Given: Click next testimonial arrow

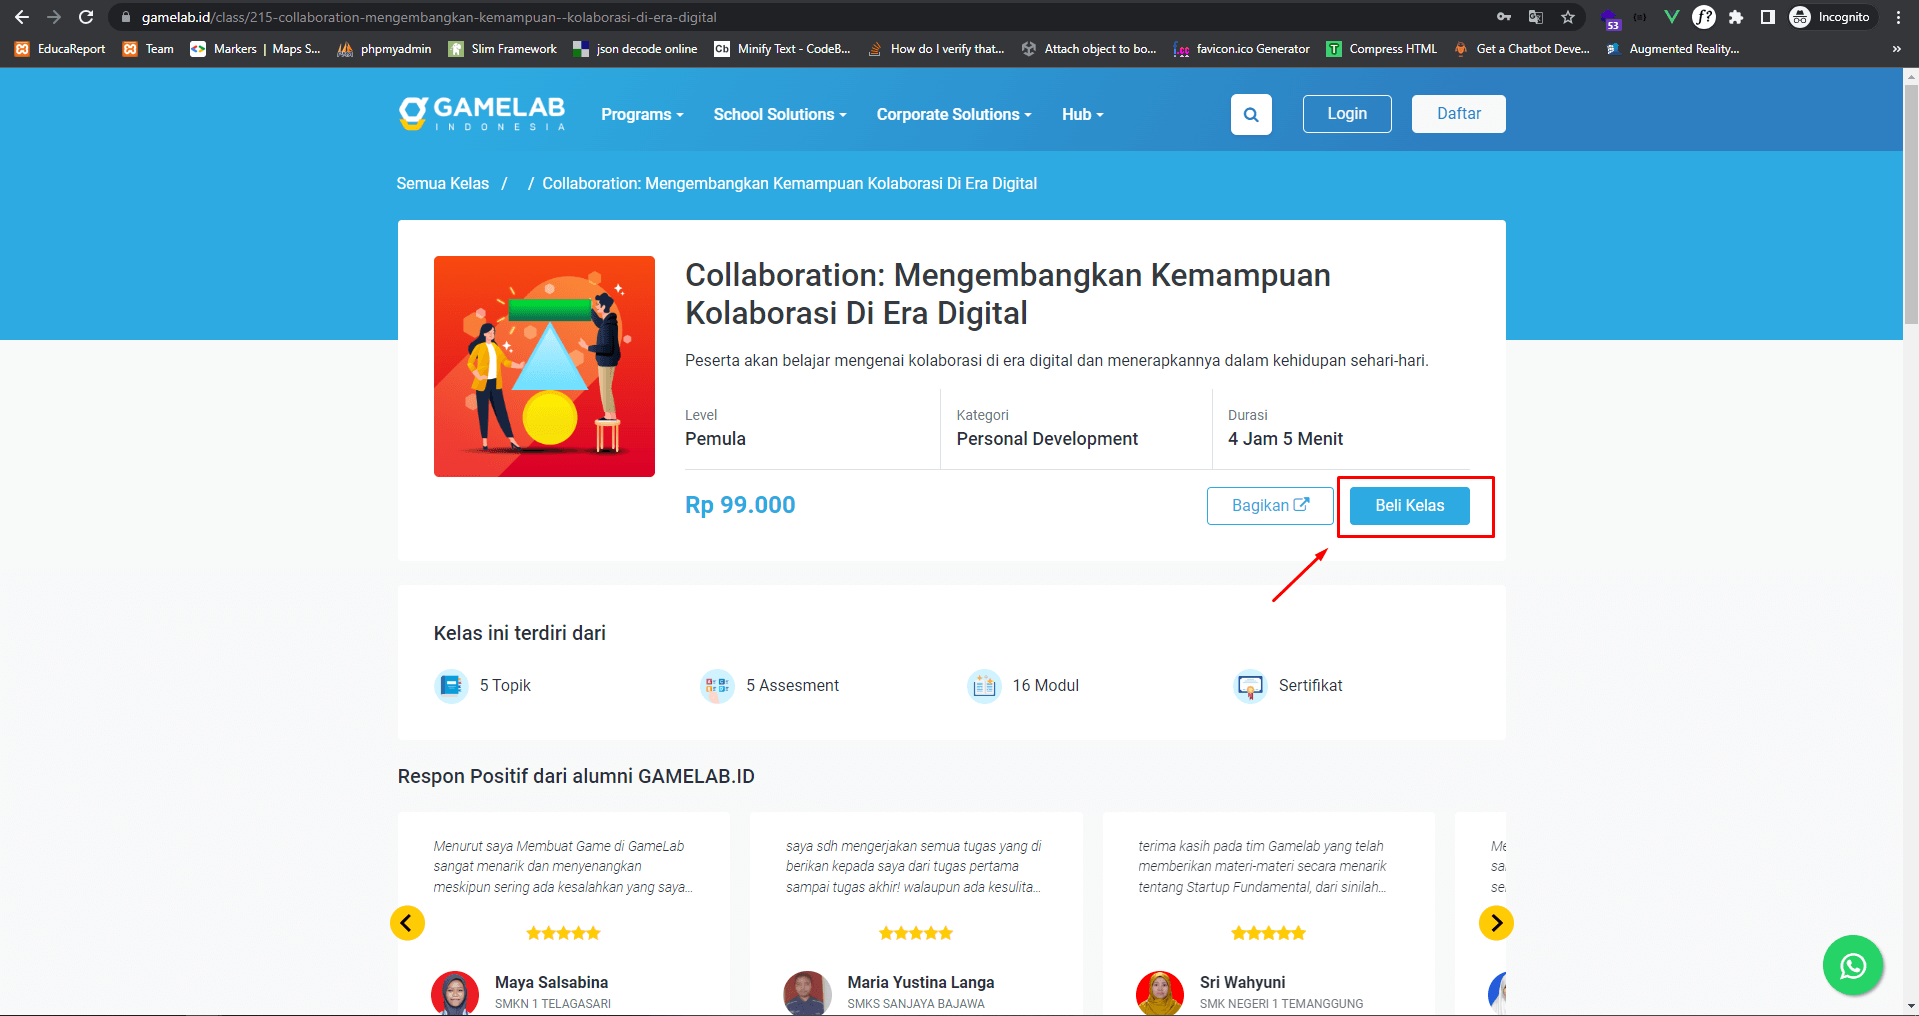Looking at the screenshot, I should 1496,922.
